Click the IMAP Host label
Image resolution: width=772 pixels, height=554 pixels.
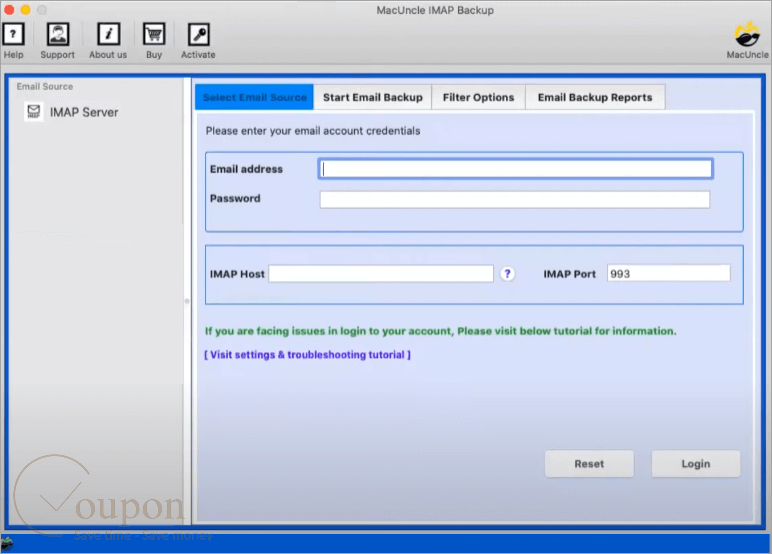(x=237, y=274)
